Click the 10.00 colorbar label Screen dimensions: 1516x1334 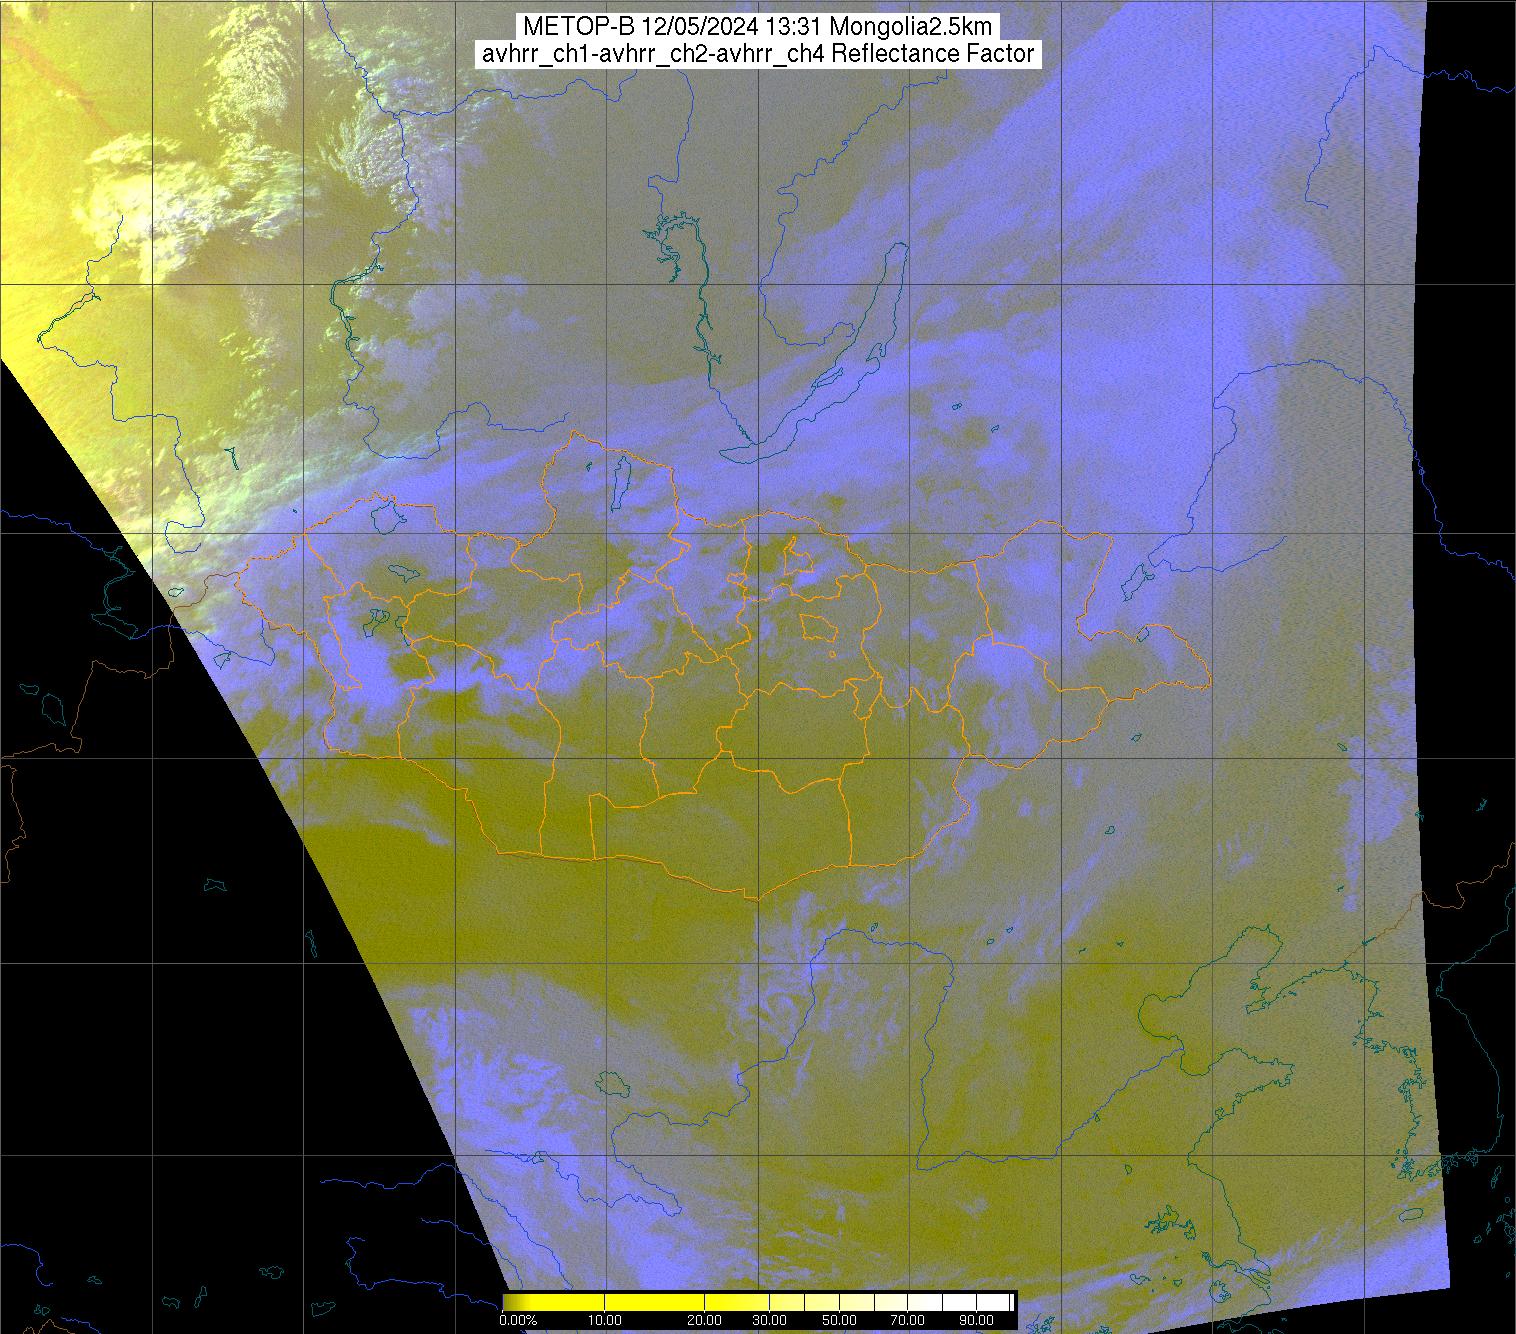coord(605,1320)
